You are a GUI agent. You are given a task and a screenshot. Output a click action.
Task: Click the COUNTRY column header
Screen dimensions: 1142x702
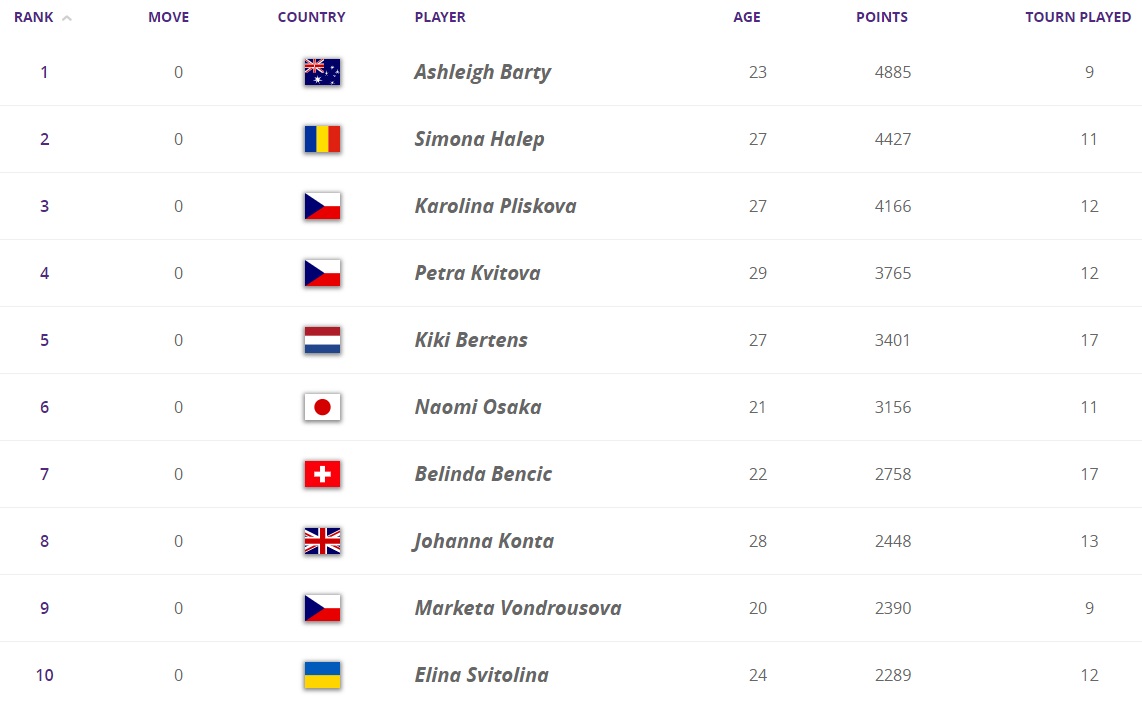(x=312, y=17)
